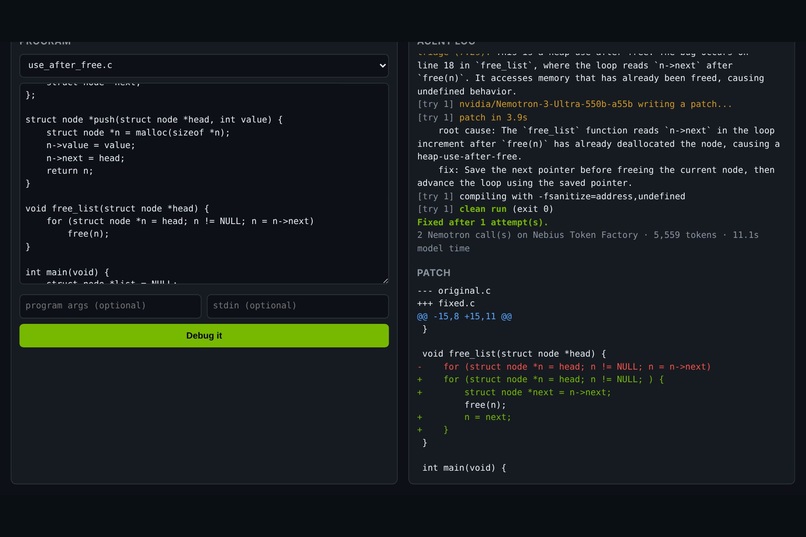This screenshot has height=537, width=806.
Task: Click 'compiling with -fsanitize=address,undefined' log line
Action: 572,196
